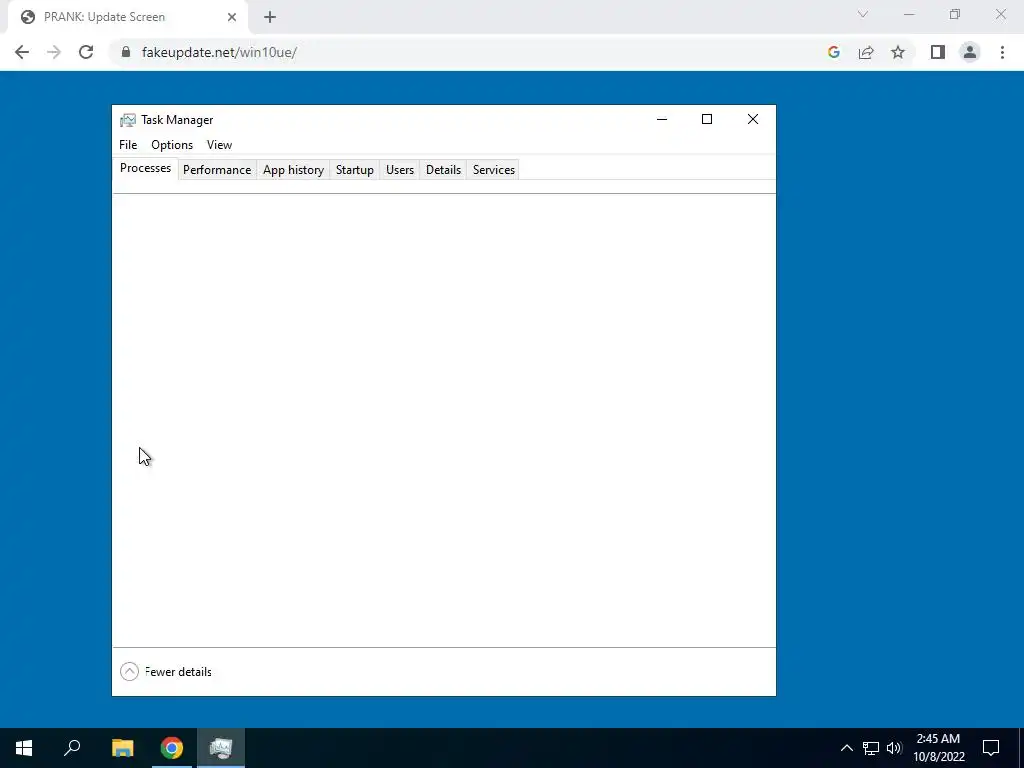Bookmark this page with the star icon
The image size is (1024, 768).
tap(898, 52)
